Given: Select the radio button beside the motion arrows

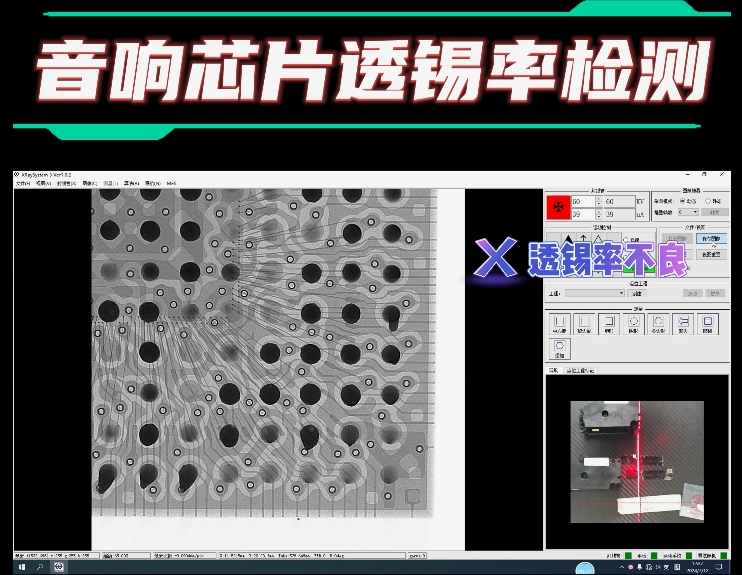Looking at the screenshot, I should point(626,240).
